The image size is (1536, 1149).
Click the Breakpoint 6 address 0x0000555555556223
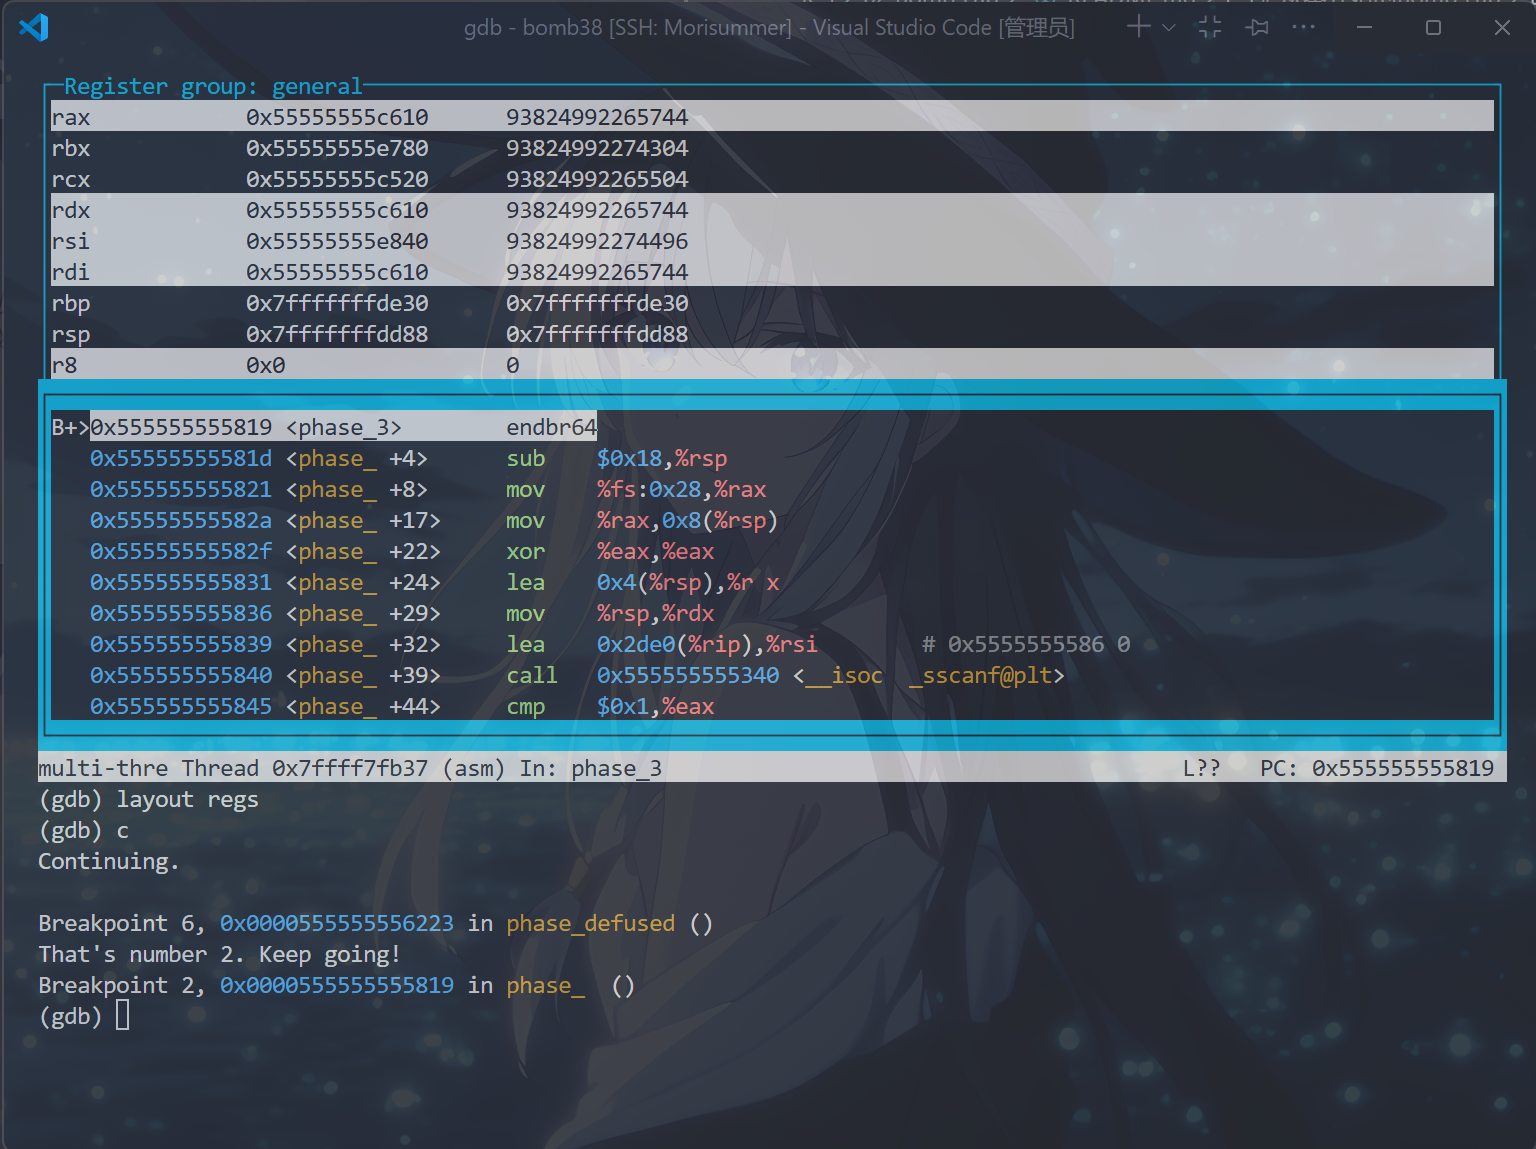point(336,923)
